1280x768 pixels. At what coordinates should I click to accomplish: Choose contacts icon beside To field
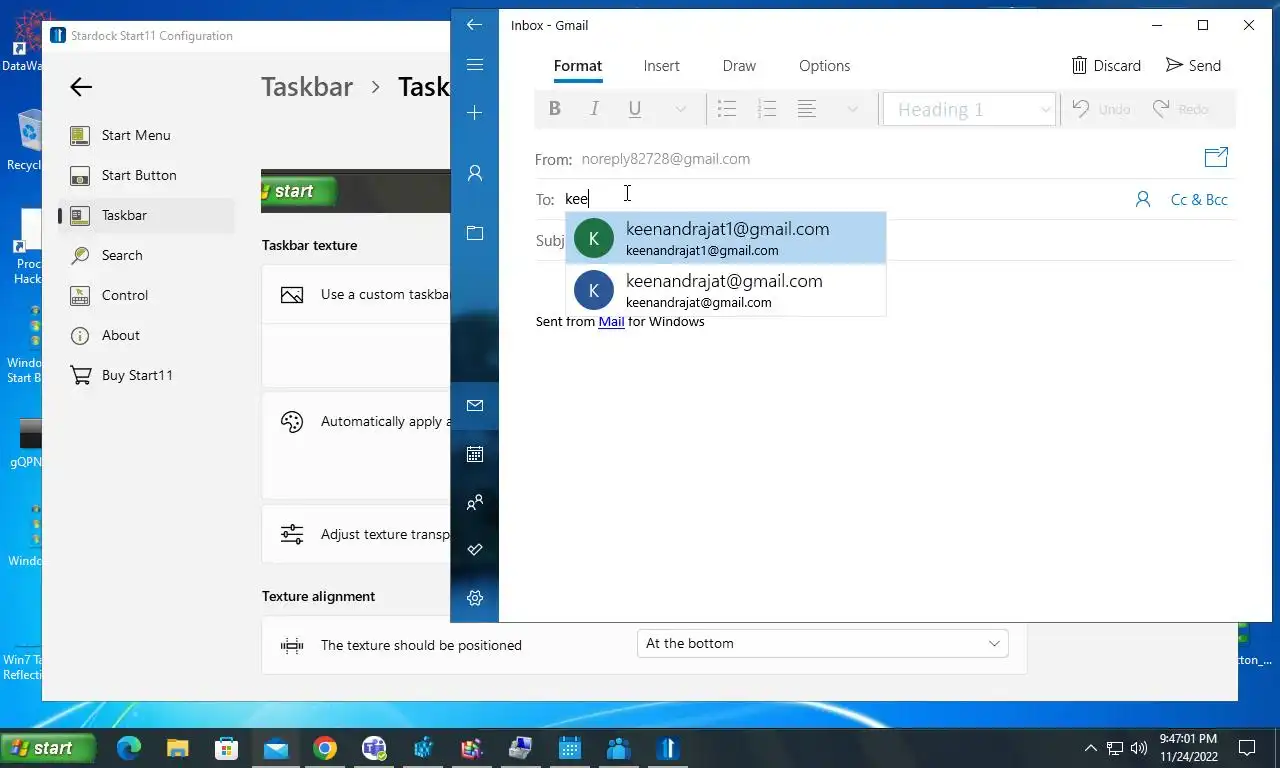coord(1143,199)
